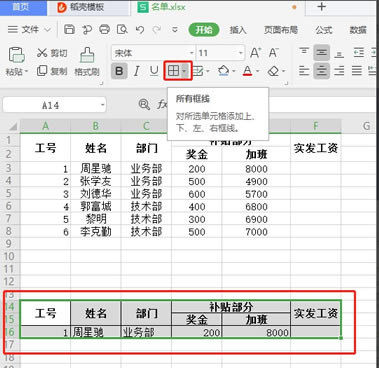
Task: Expand the font name dropdown
Action: point(192,53)
